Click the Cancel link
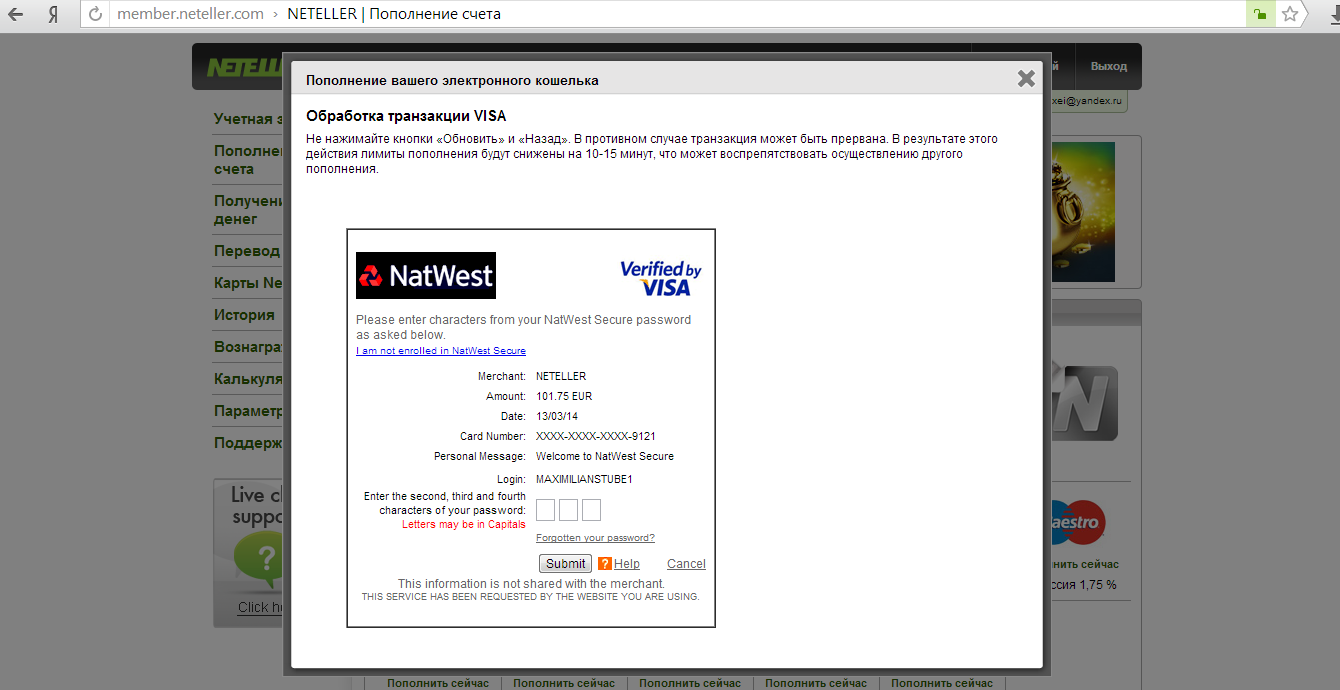 [x=686, y=564]
